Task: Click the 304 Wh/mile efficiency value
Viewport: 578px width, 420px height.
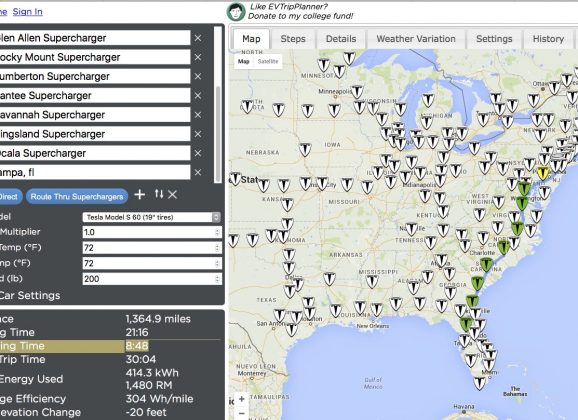Action: tap(160, 399)
